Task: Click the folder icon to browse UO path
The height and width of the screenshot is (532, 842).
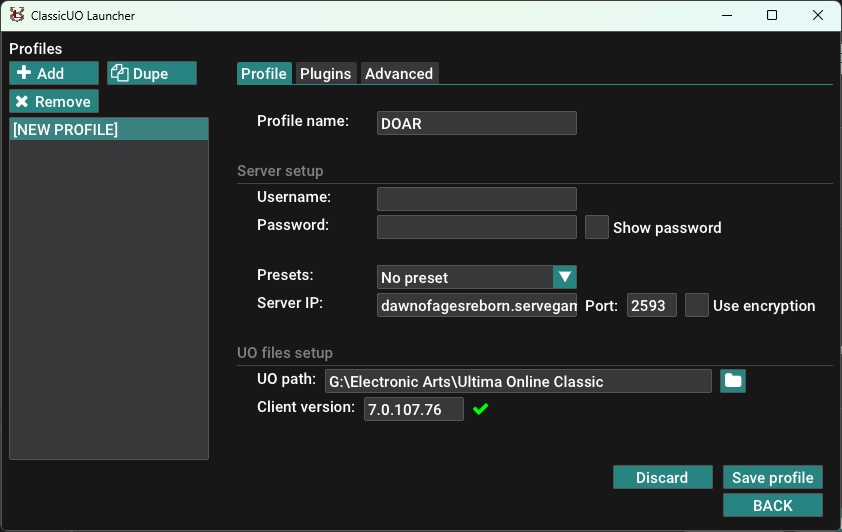Action: click(x=733, y=381)
